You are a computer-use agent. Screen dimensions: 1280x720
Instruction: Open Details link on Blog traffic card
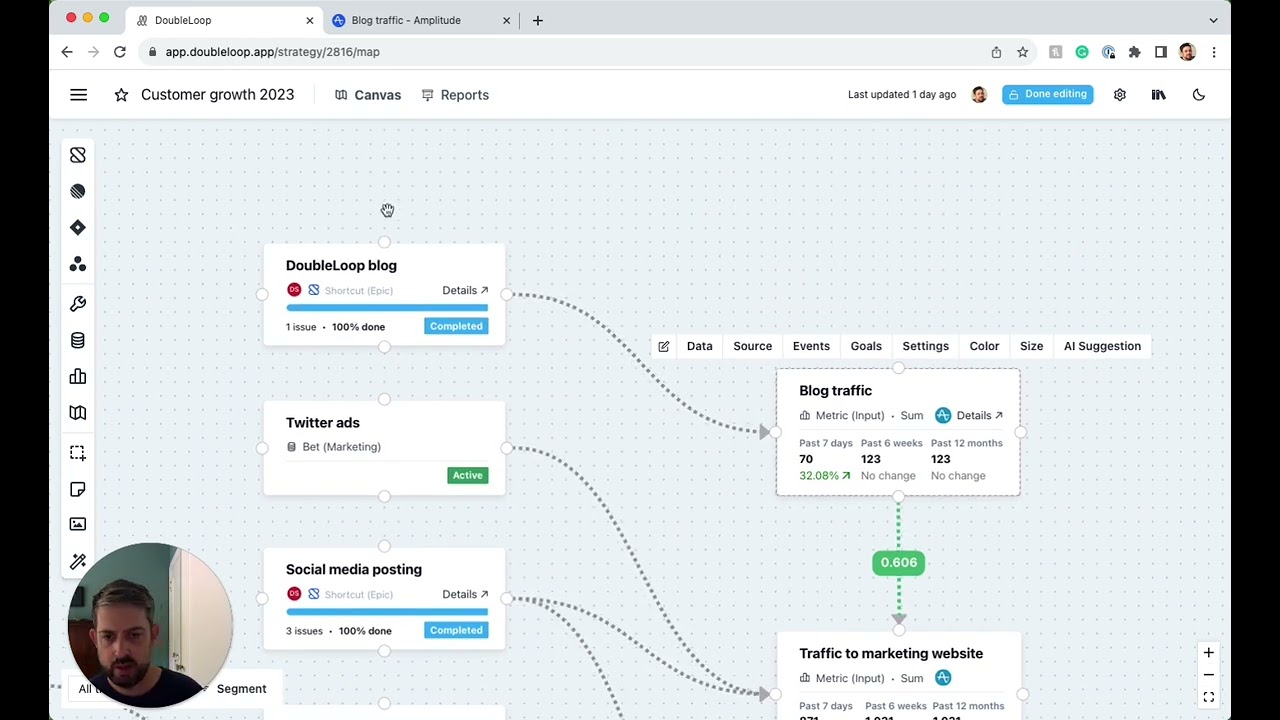[979, 415]
